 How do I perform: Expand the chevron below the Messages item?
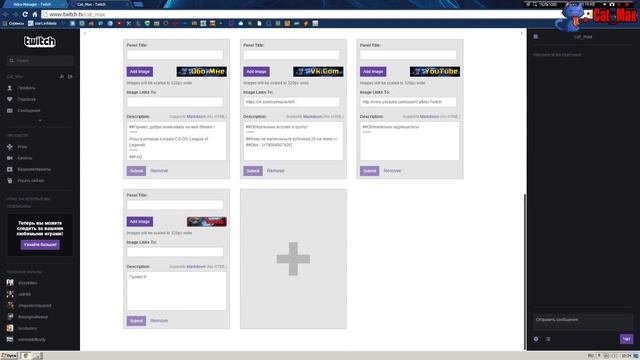(40, 120)
